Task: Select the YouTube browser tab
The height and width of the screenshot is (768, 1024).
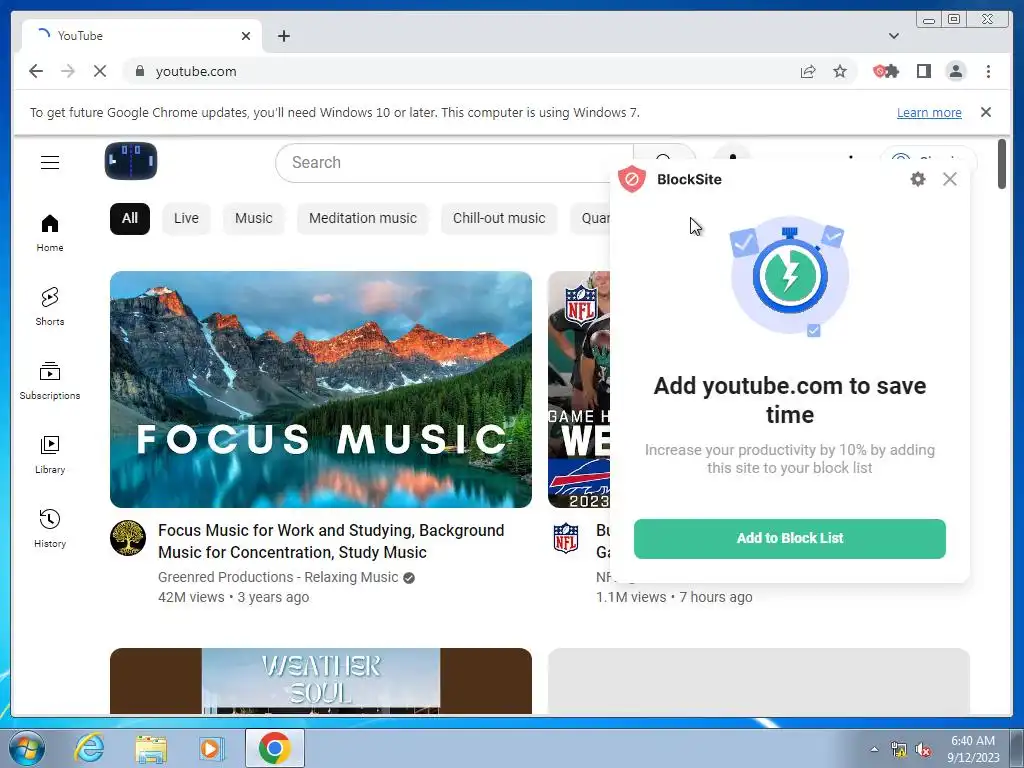Action: tap(142, 36)
